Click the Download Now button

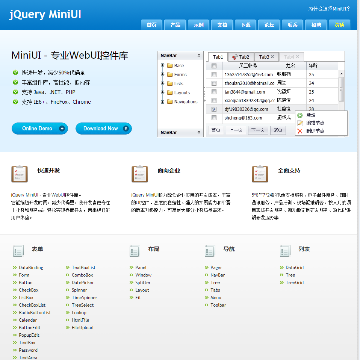tap(104, 128)
